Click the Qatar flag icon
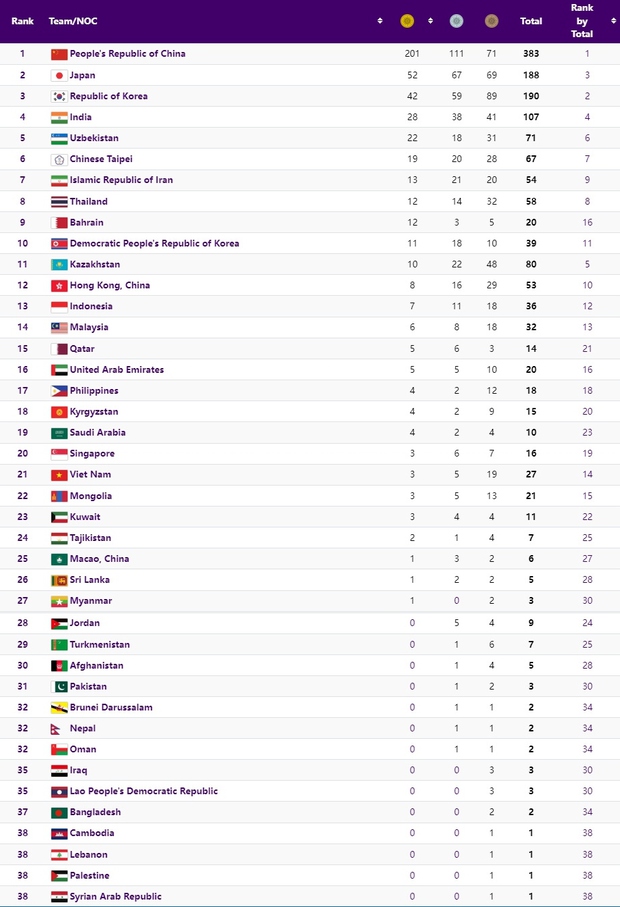 59,349
